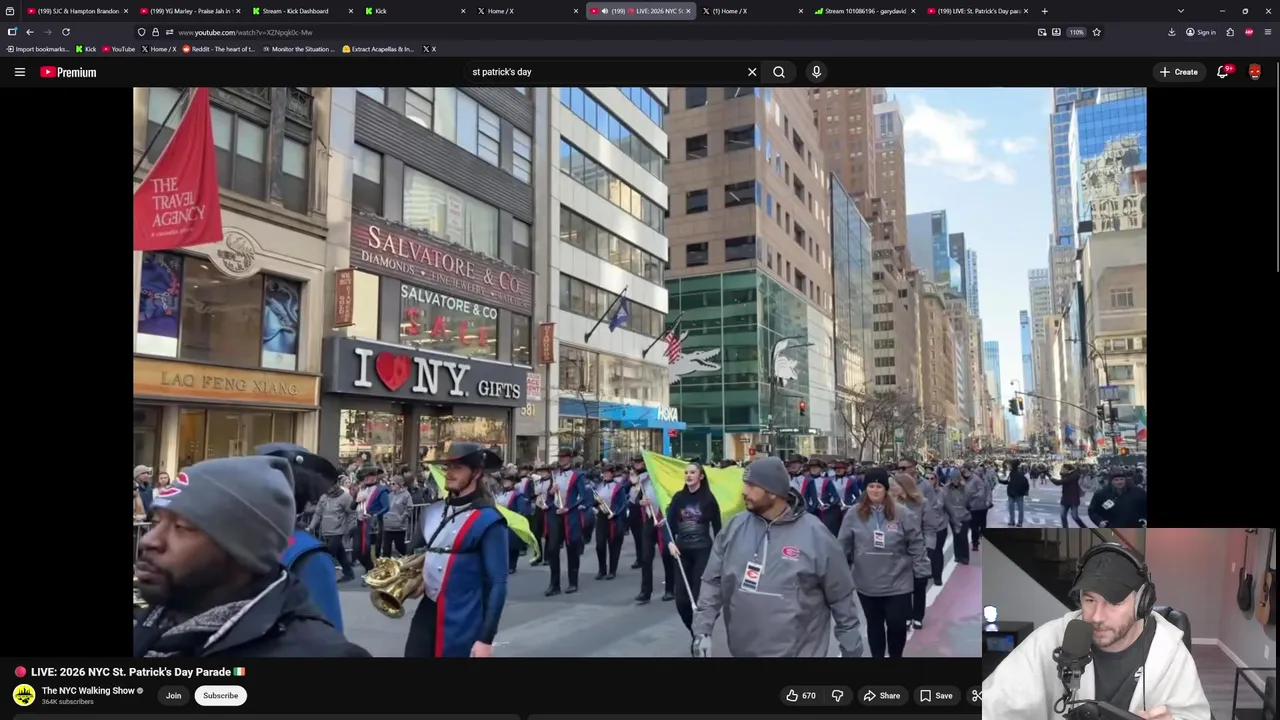Mute the active tab via speaker icon
This screenshot has height=720, width=1280.
point(604,11)
